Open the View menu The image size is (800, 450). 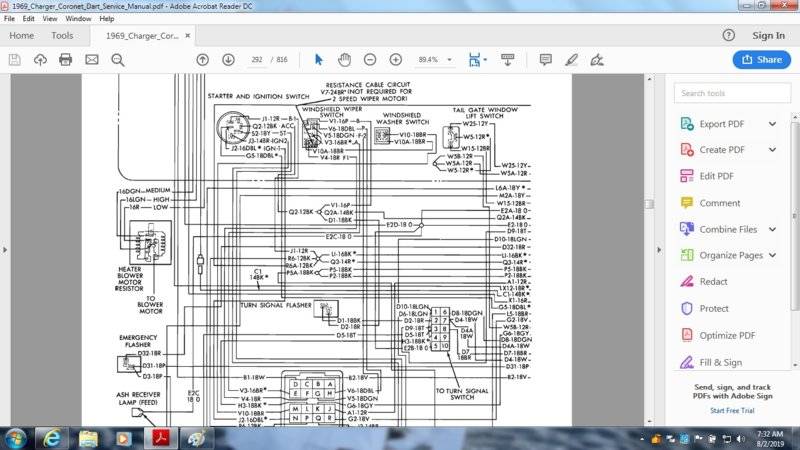tap(49, 18)
